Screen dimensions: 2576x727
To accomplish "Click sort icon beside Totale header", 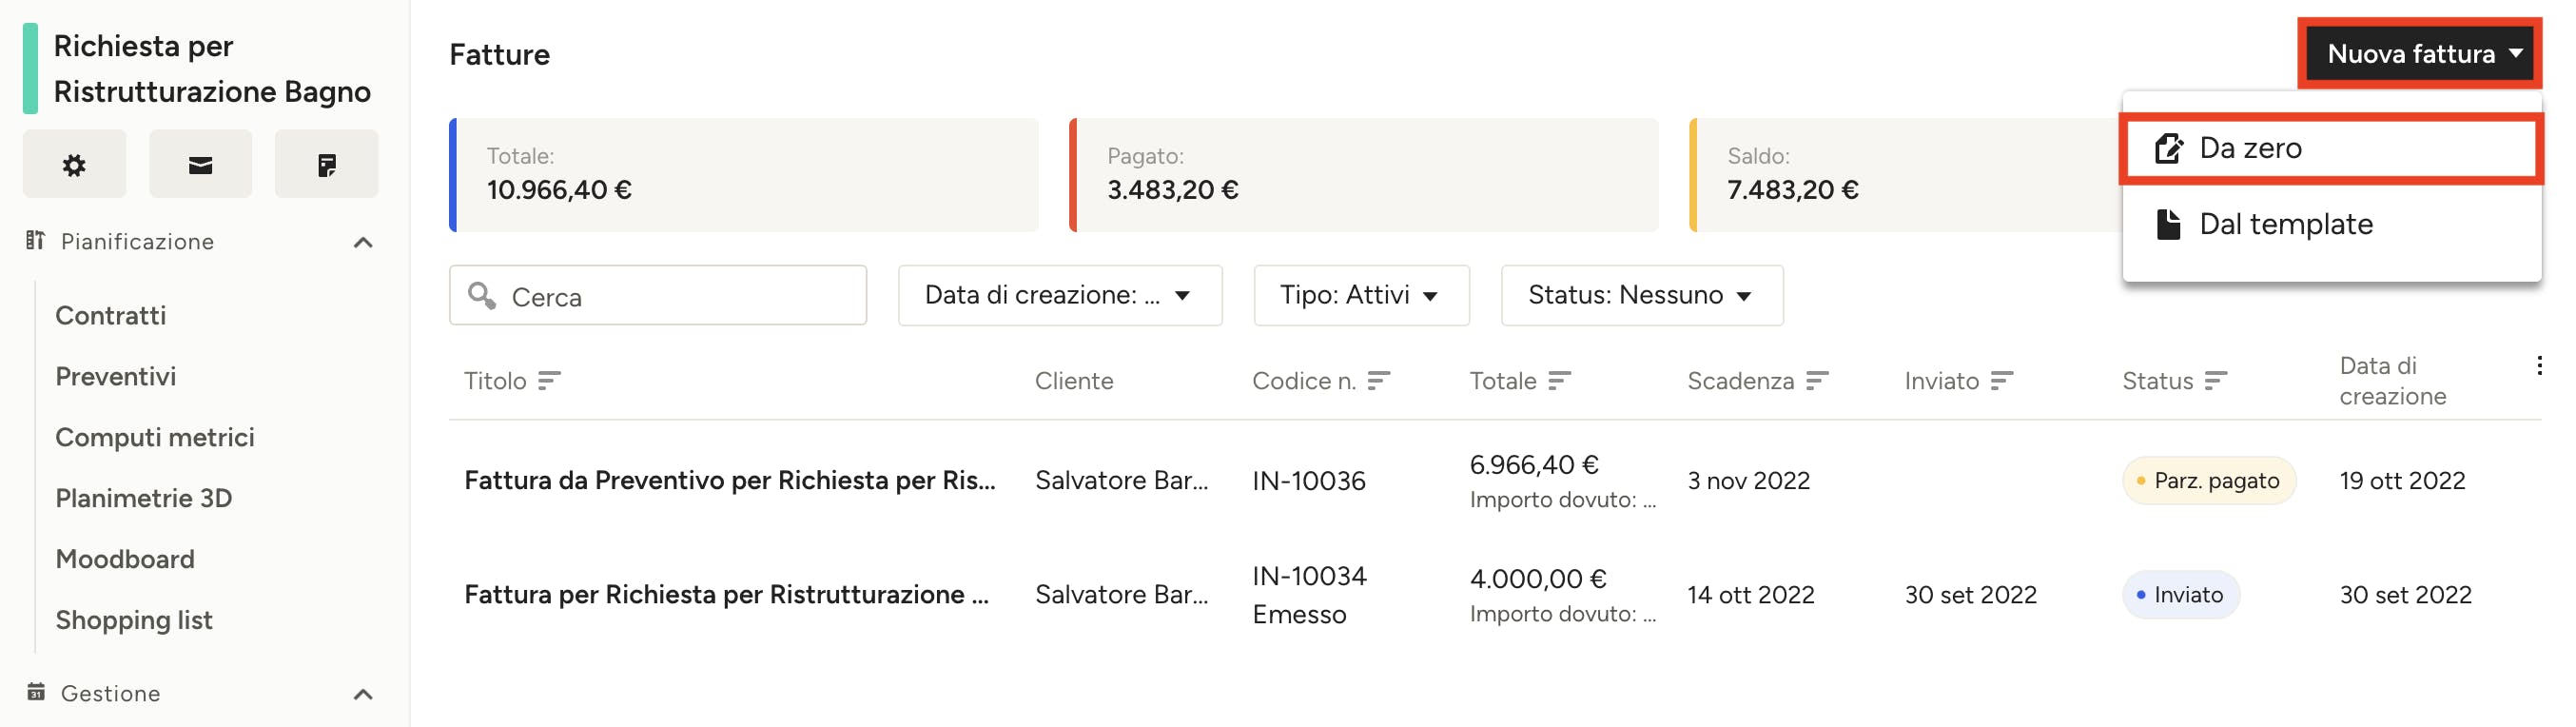I will (1560, 381).
